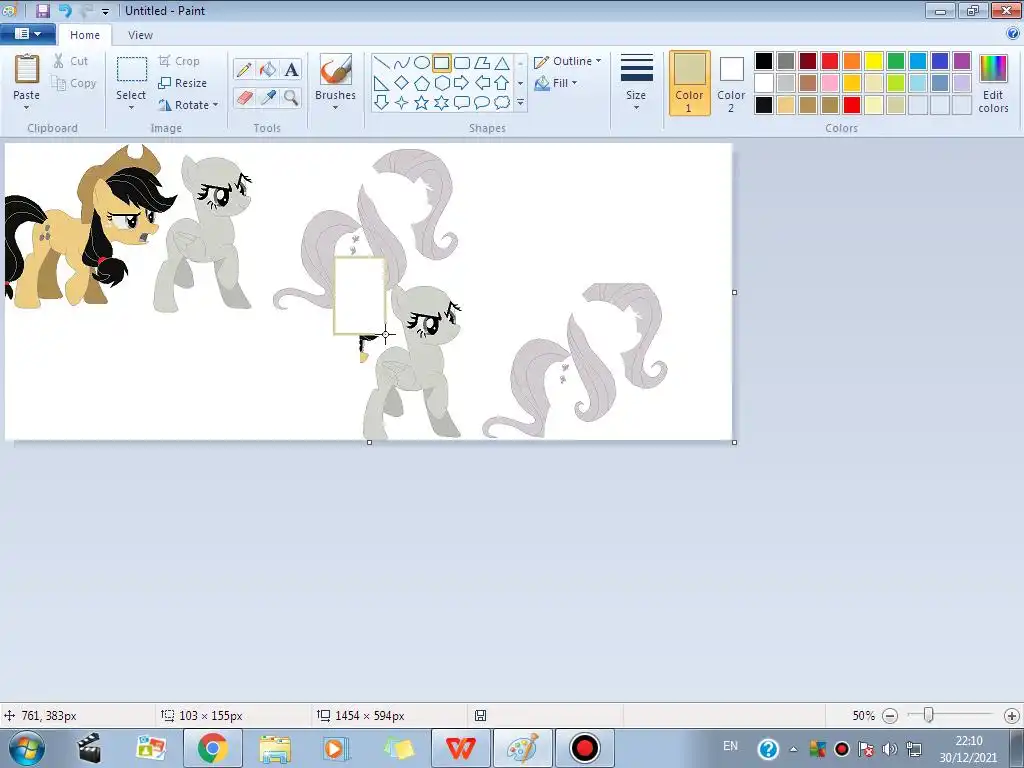Click the Save icon in quick access toolbar

[42, 10]
